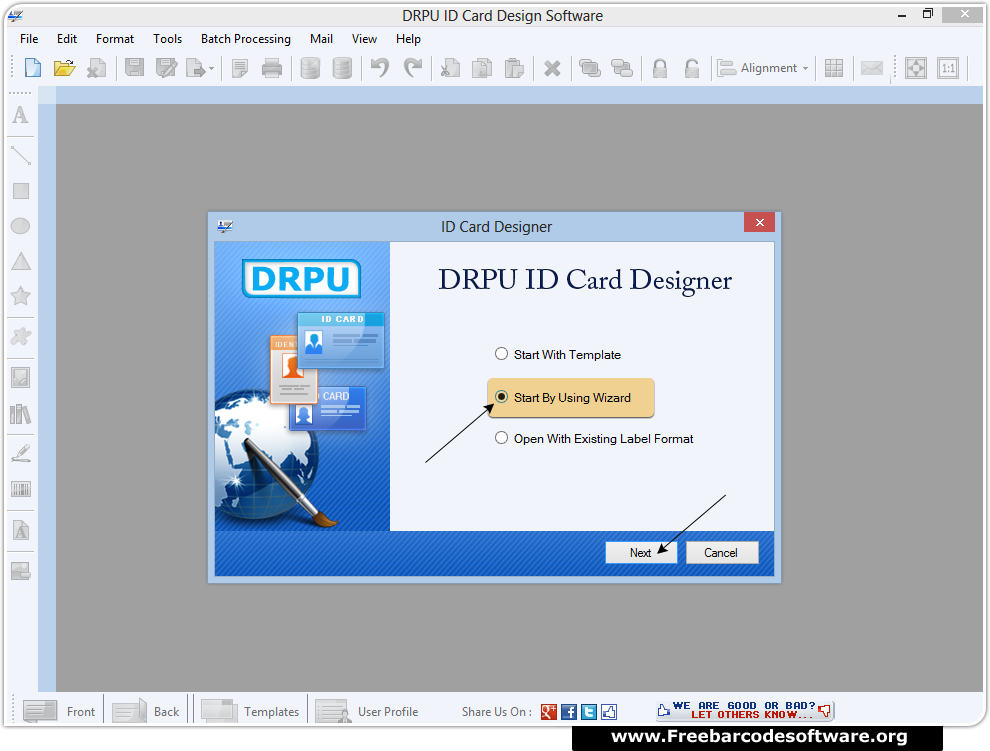990x751 pixels.
Task: Open file with the folder icon
Action: [64, 68]
